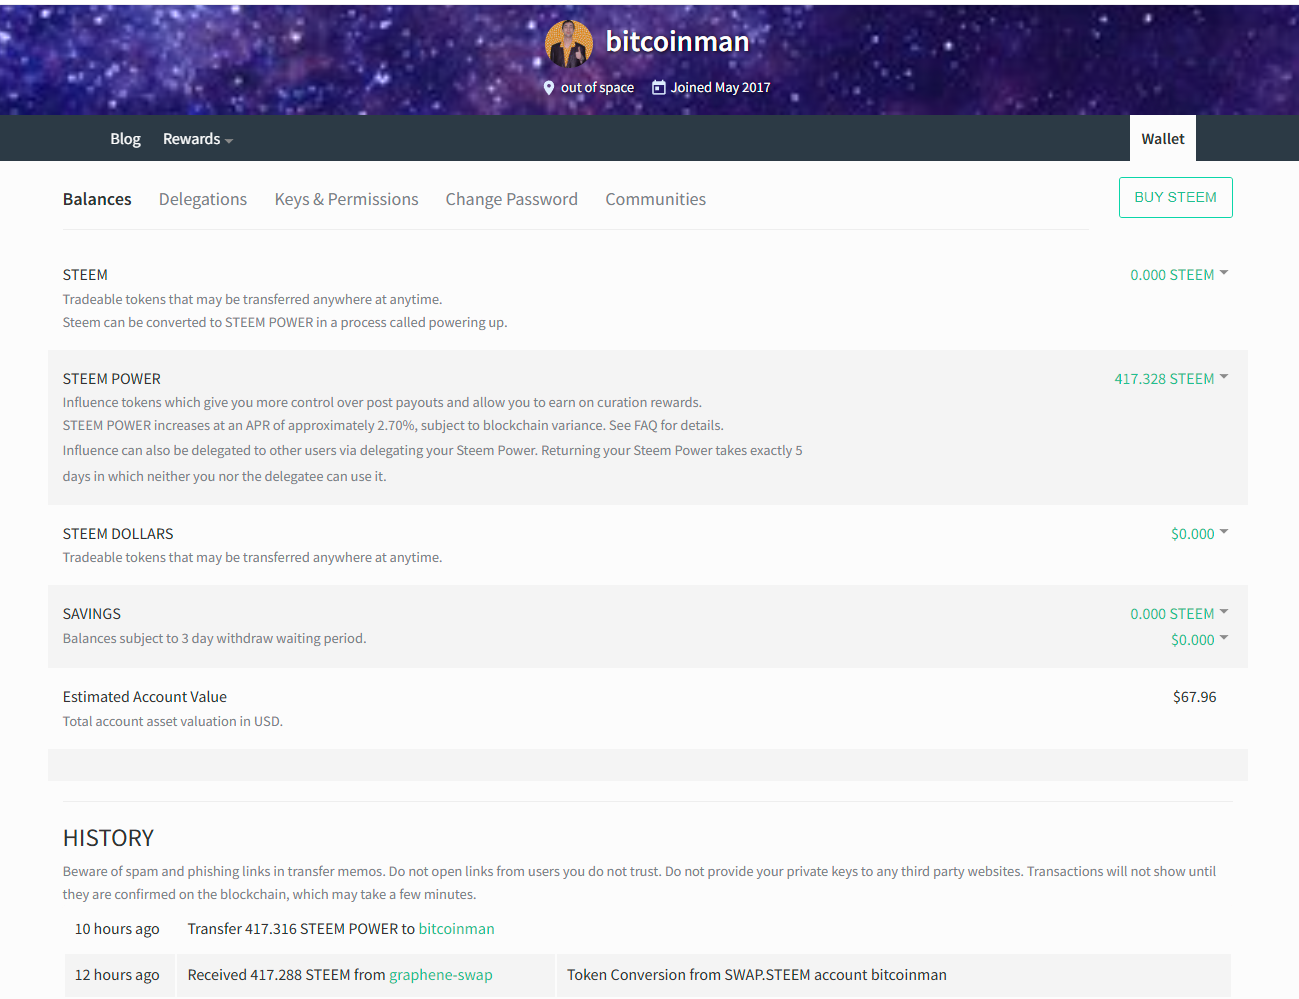Screen dimensions: 1299x999
Task: Click the HISTORY section heading
Action: click(108, 838)
